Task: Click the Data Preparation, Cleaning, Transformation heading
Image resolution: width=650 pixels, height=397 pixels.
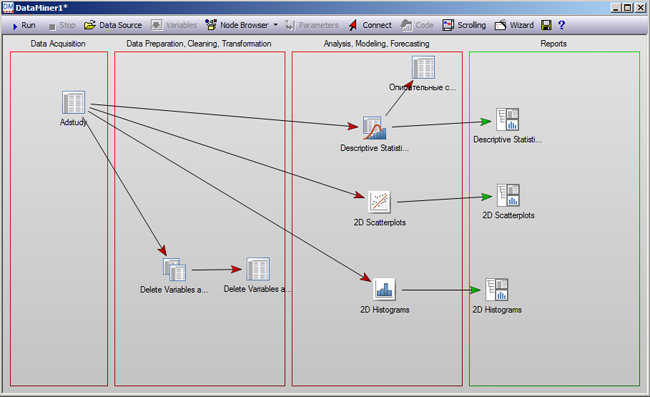Action: pyautogui.click(x=199, y=44)
